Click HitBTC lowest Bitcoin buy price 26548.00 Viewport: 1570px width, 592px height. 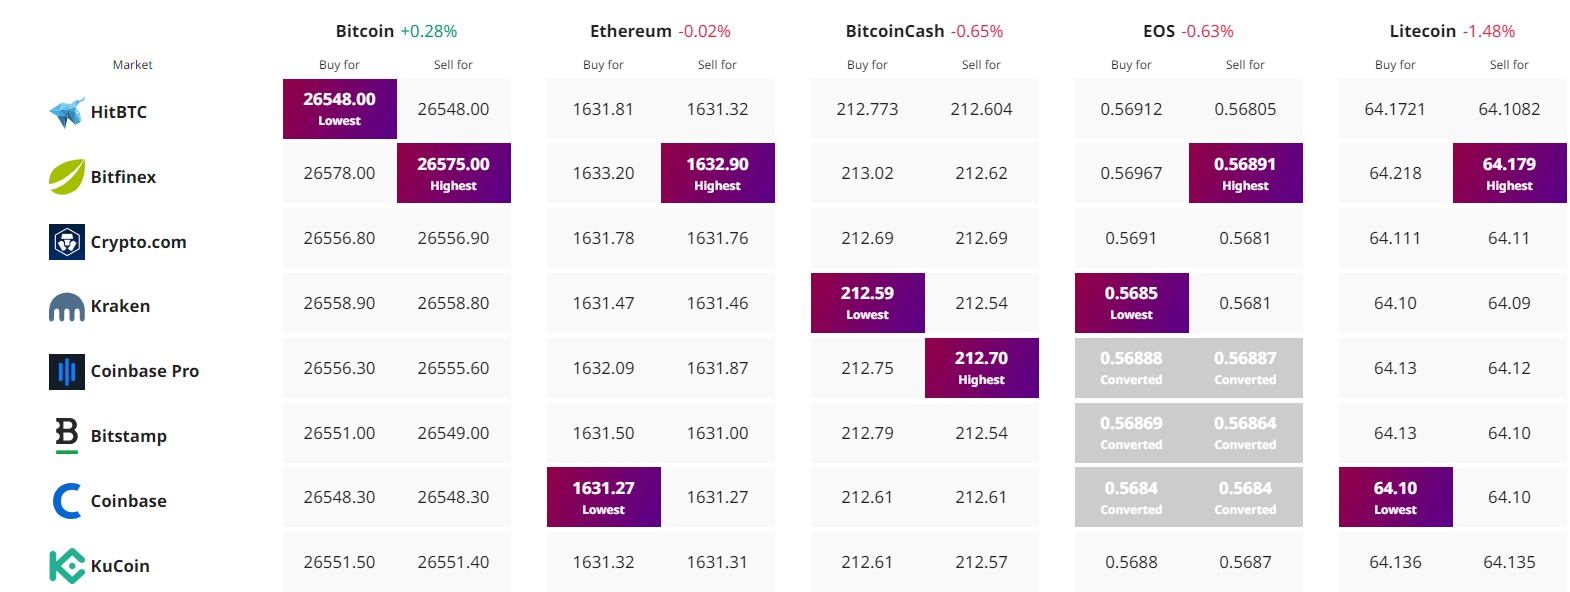[x=340, y=109]
